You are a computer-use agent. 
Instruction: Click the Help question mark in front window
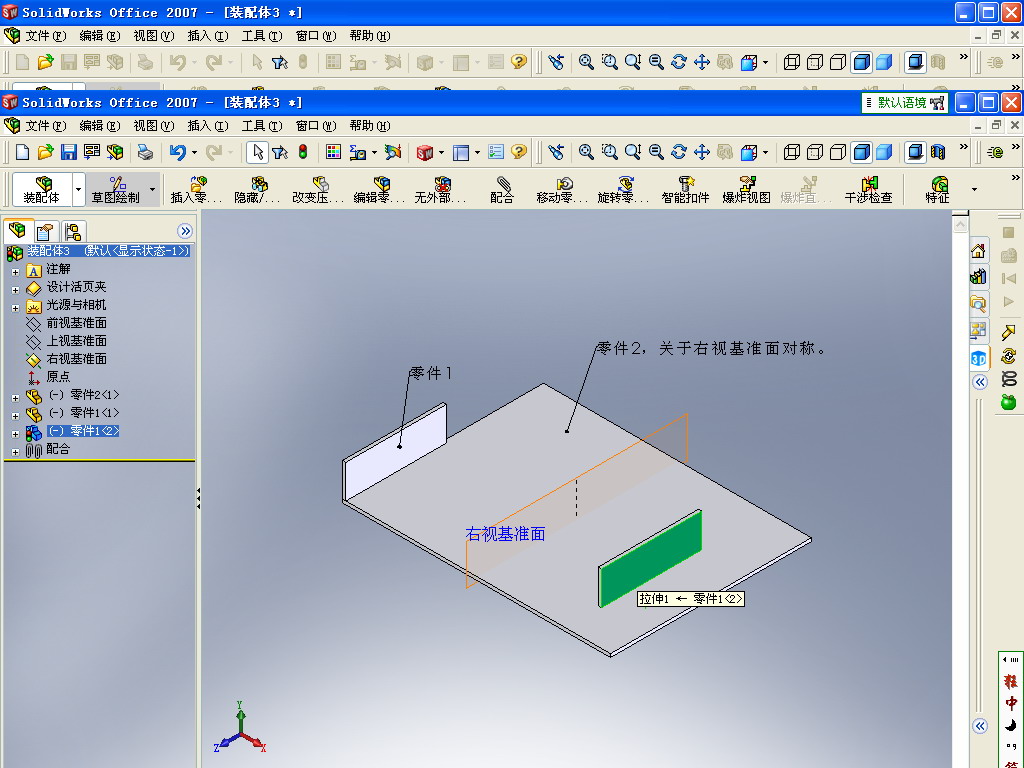pyautogui.click(x=519, y=152)
